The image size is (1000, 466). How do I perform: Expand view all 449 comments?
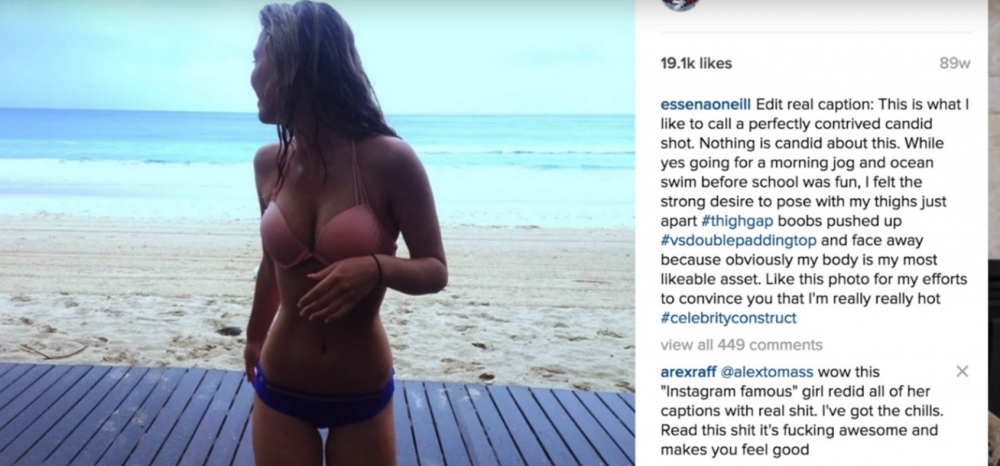pyautogui.click(x=742, y=345)
